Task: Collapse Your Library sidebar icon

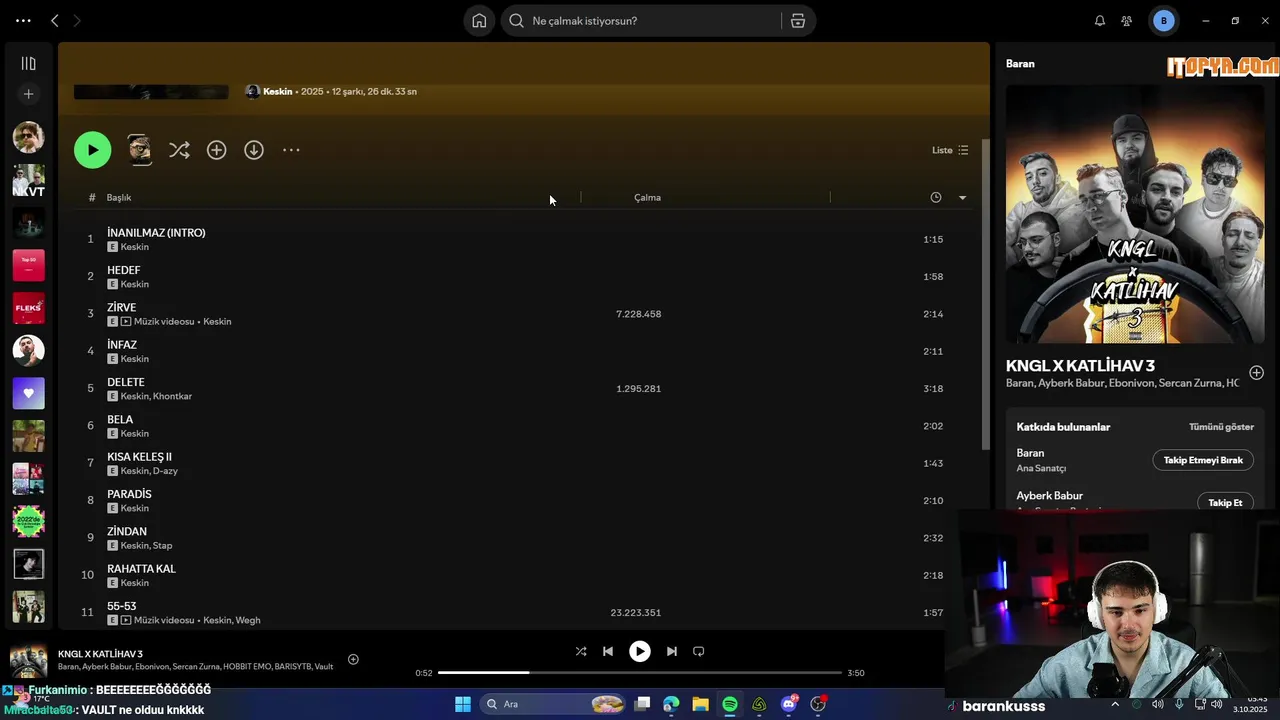Action: 28,63
